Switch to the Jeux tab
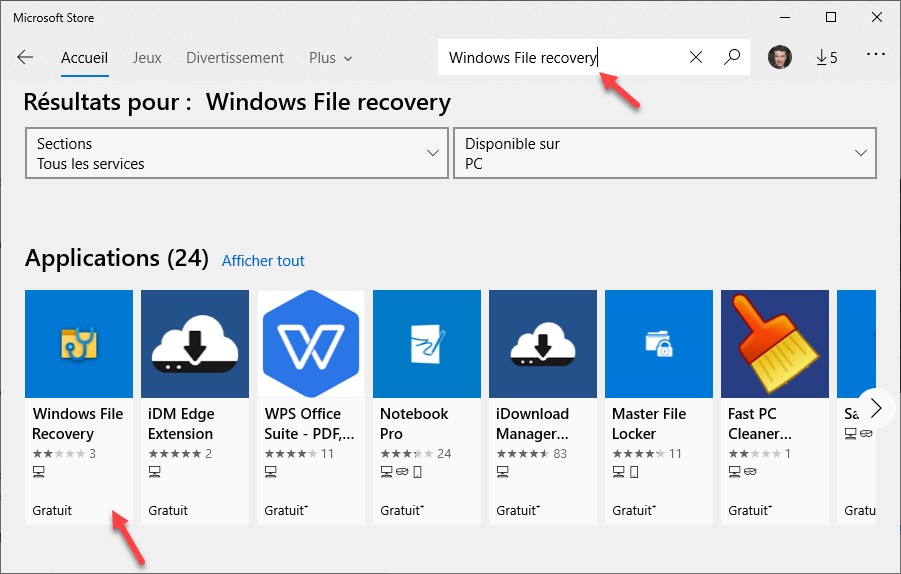Viewport: 901px width, 574px height. click(x=147, y=58)
